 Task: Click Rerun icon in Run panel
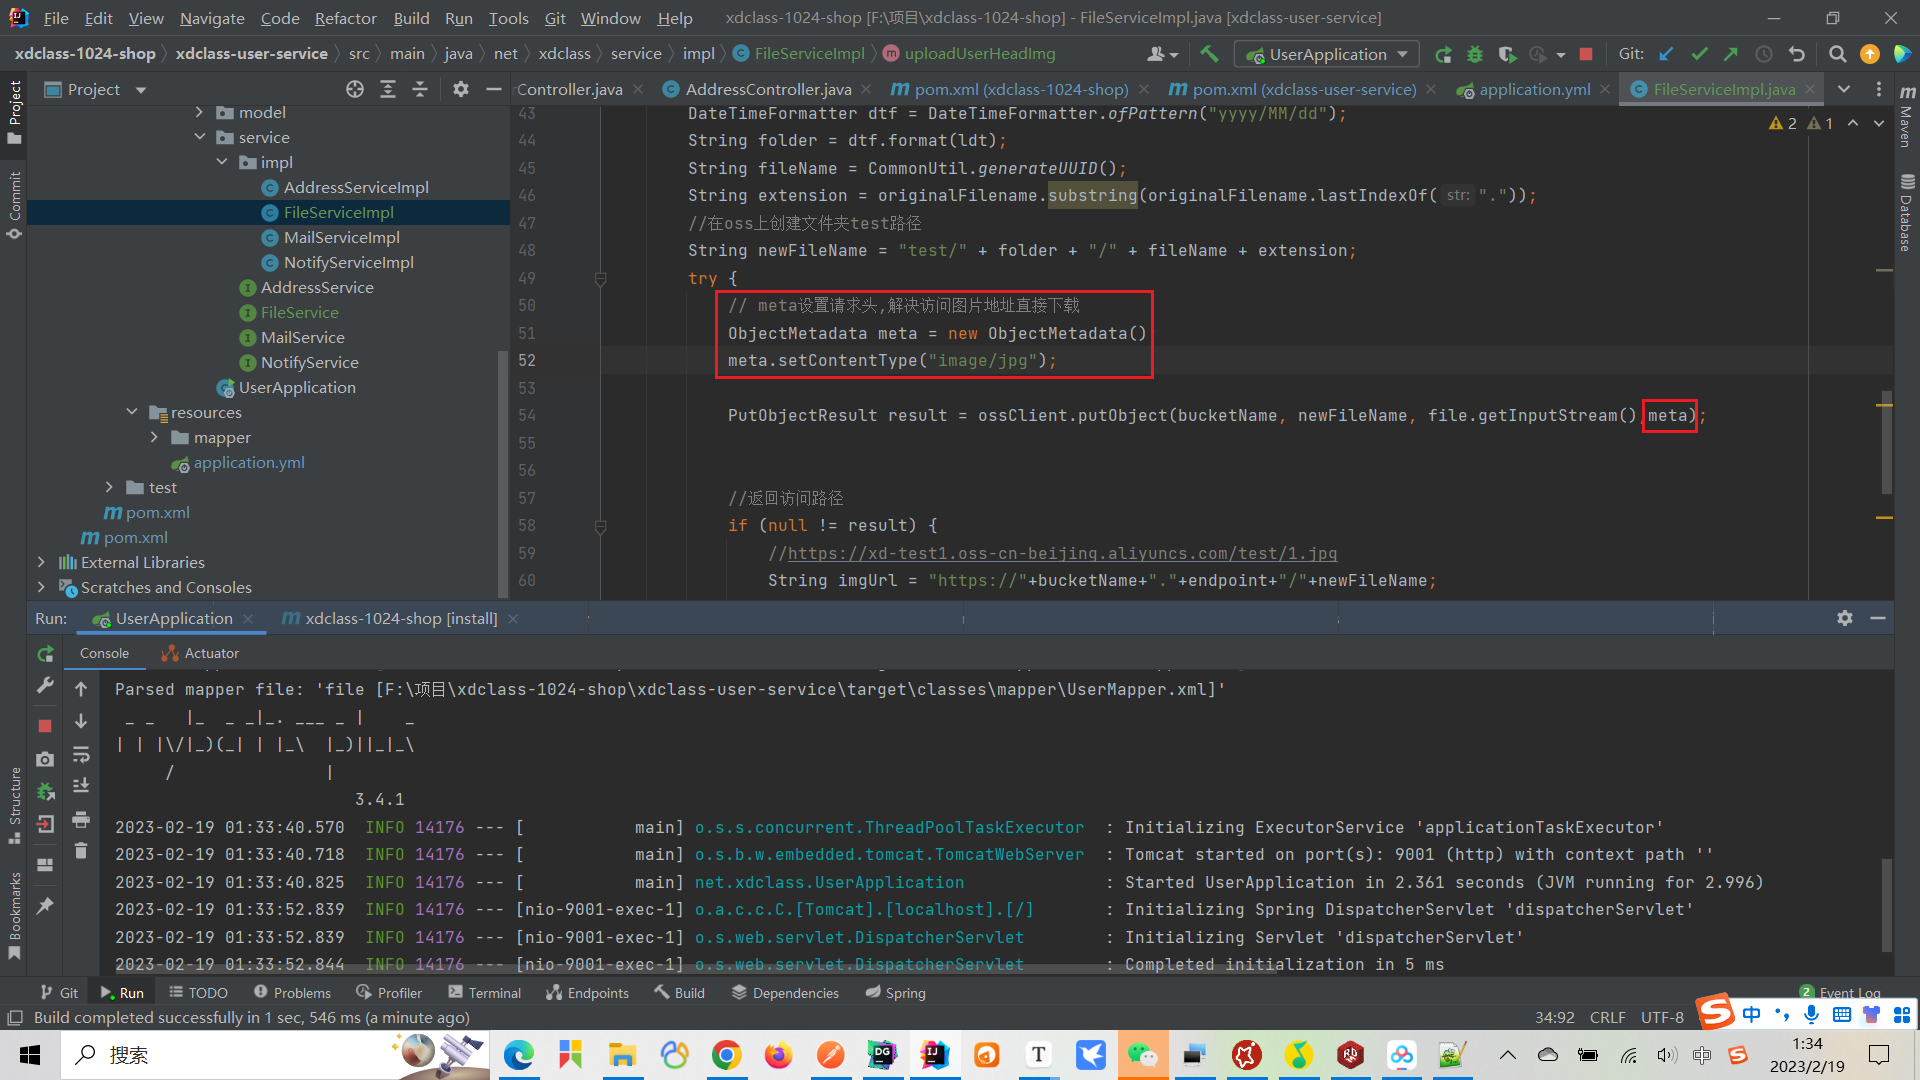pyautogui.click(x=45, y=654)
